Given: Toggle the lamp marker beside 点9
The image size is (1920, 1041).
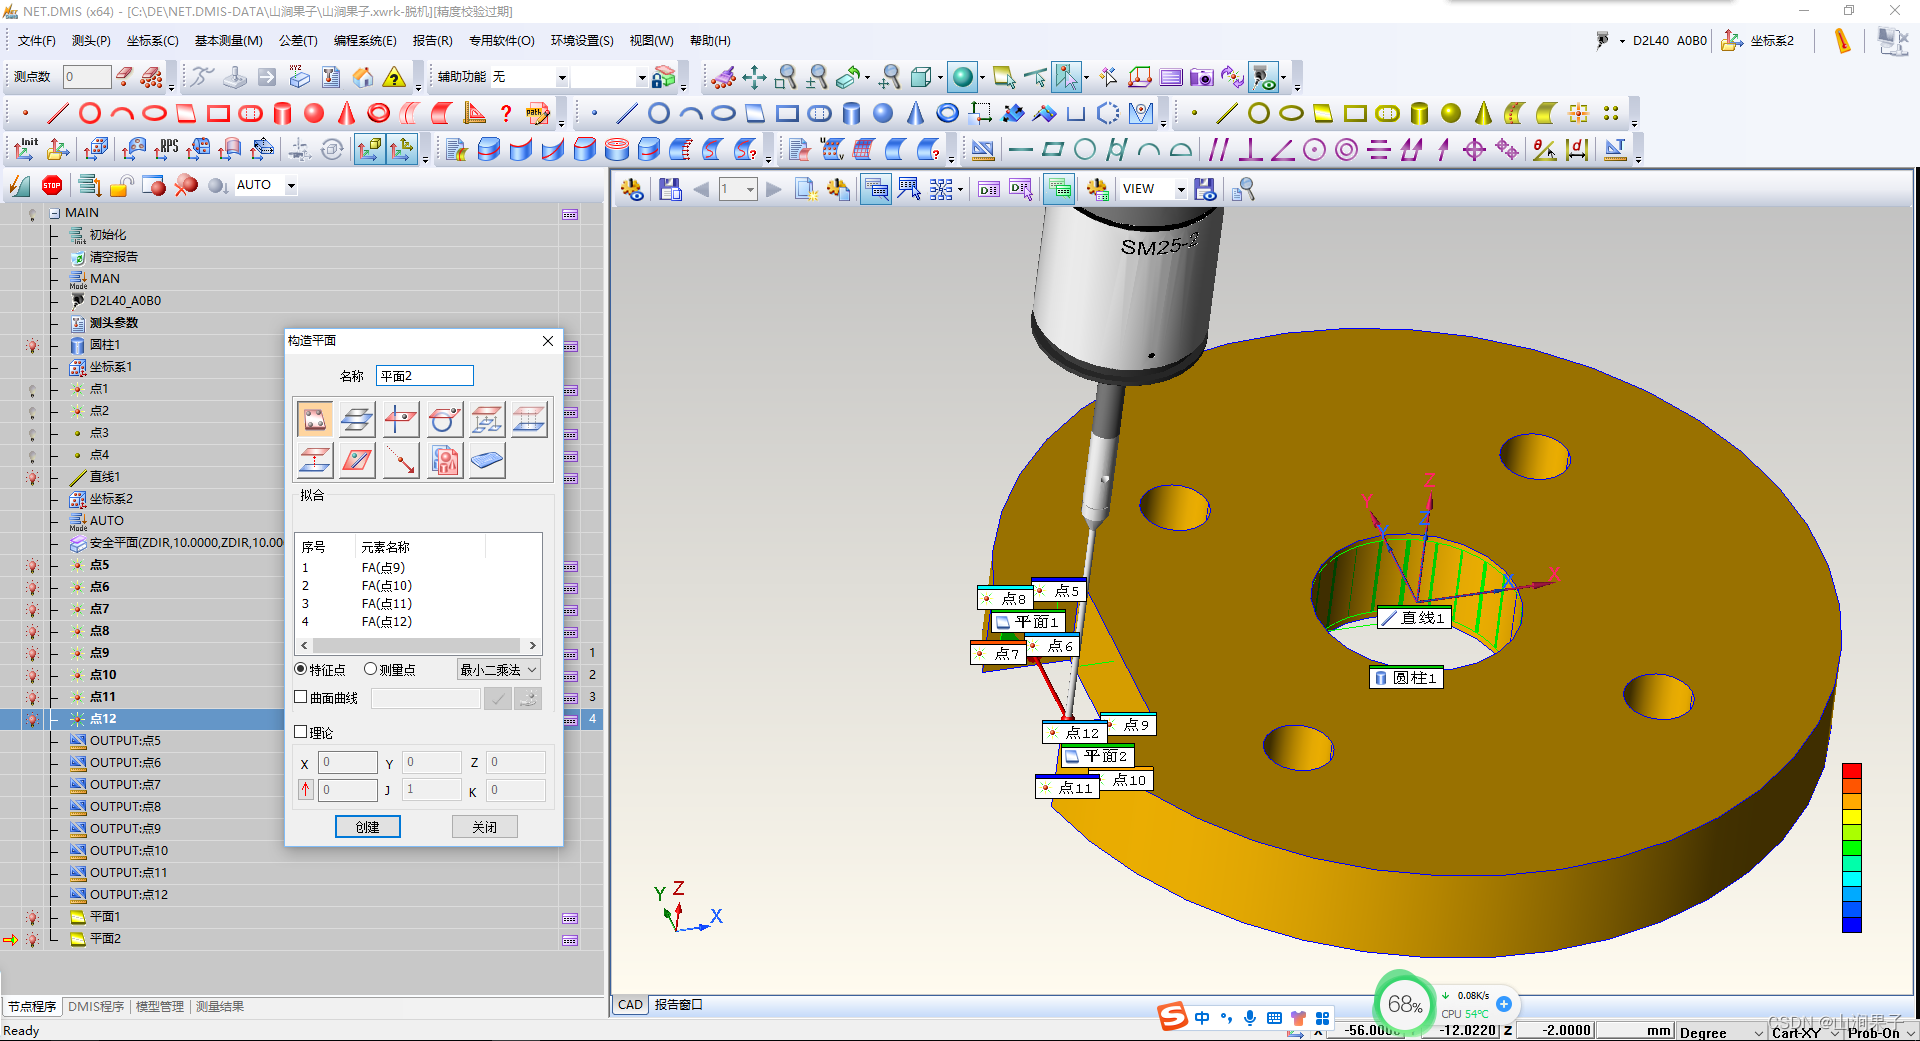Looking at the screenshot, I should click(32, 653).
